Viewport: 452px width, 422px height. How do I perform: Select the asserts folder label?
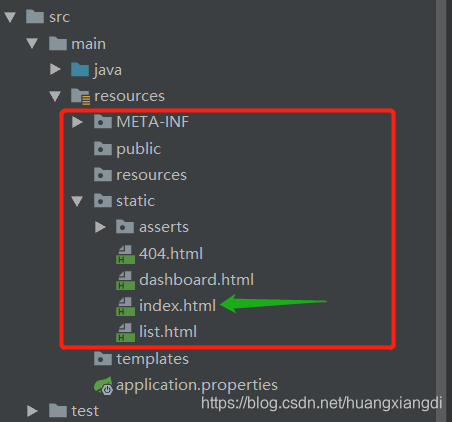164,227
